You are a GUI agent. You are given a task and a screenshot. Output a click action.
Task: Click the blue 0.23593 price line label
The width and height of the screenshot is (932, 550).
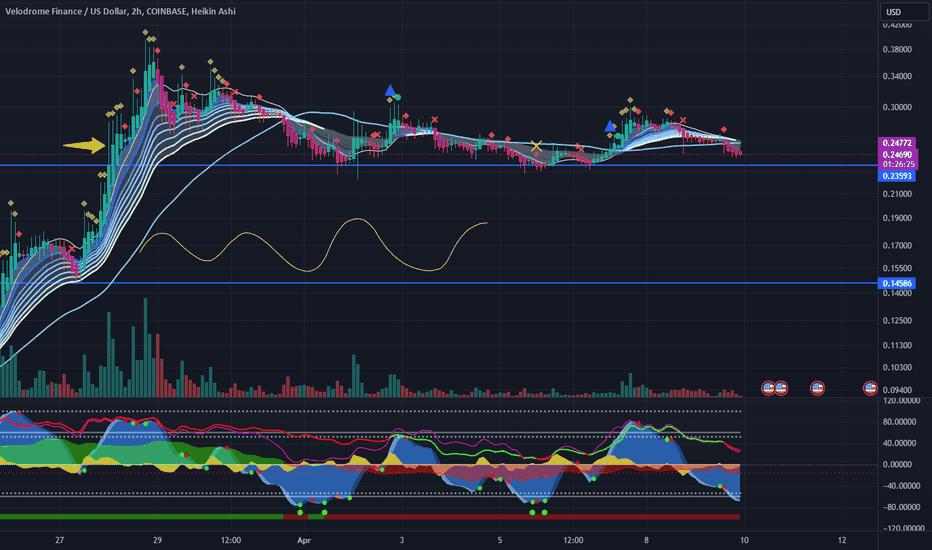tap(896, 176)
